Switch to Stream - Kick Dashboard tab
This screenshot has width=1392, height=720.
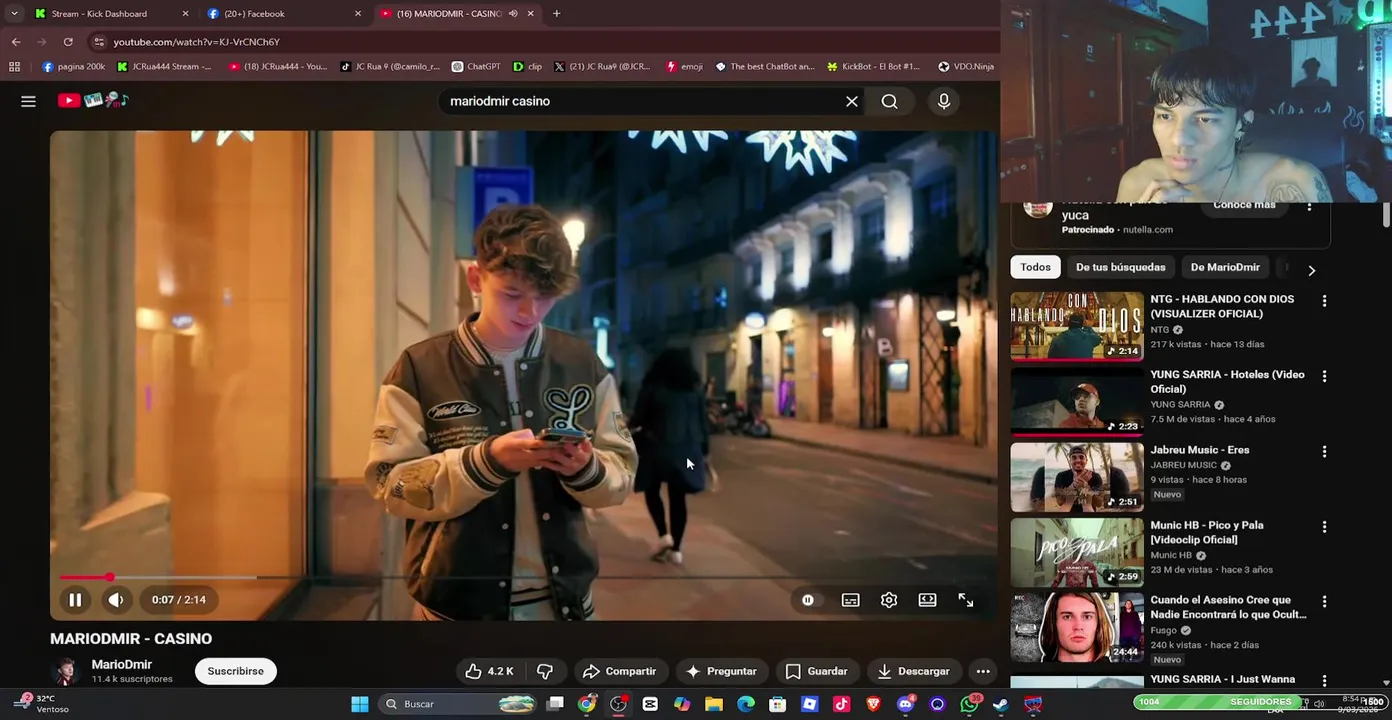coord(110,14)
